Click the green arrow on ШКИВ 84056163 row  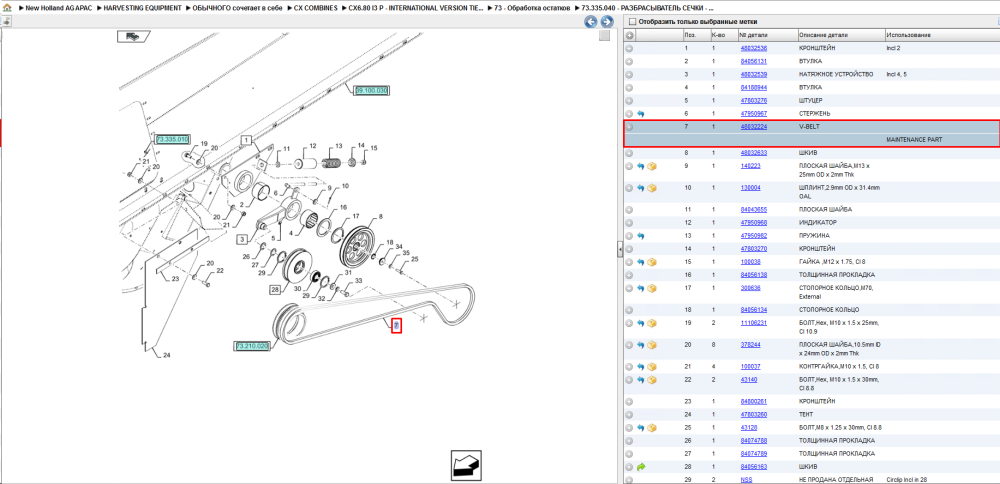pos(641,467)
